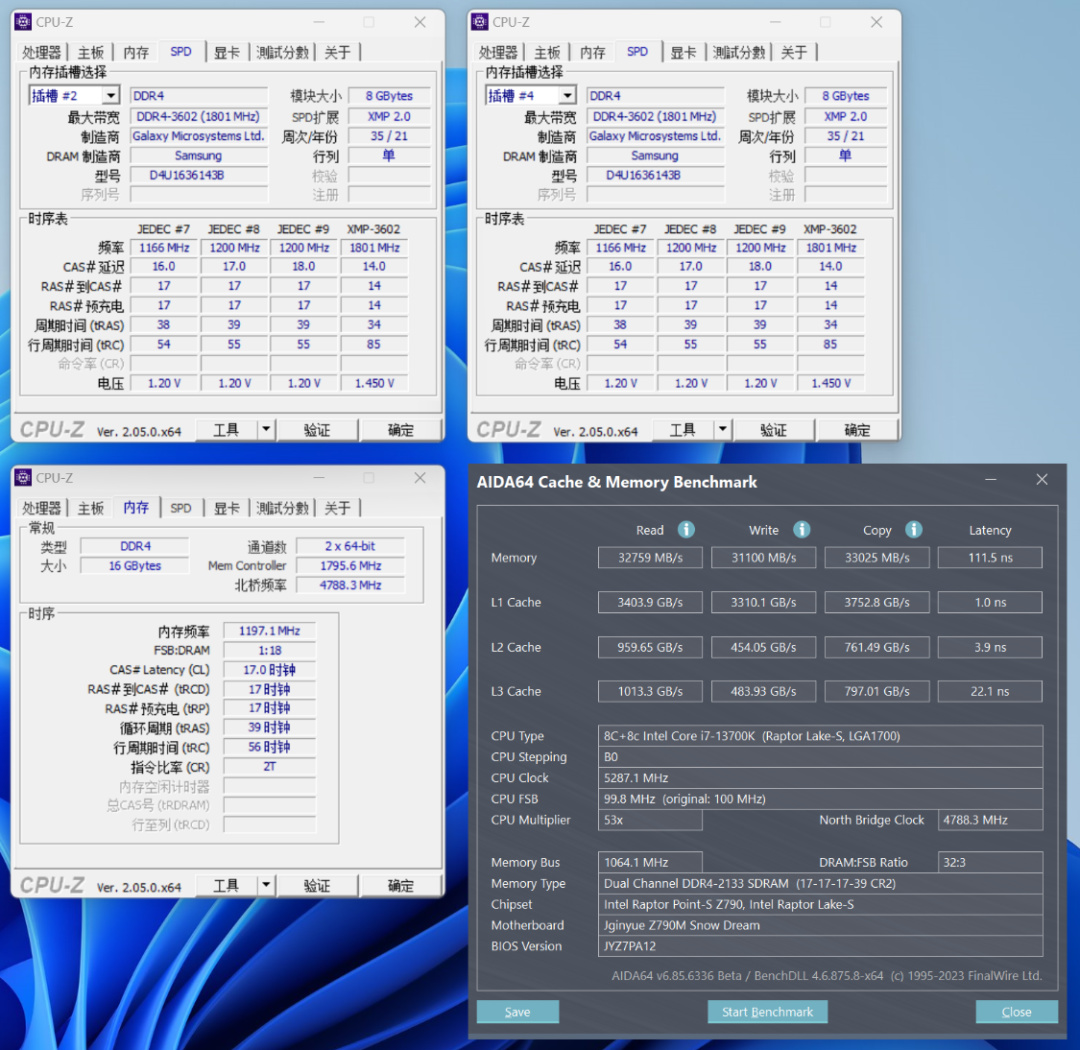The height and width of the screenshot is (1050, 1080).
Task: Open the Slot #4 dropdown in CPU-Z
Action: [x=567, y=95]
